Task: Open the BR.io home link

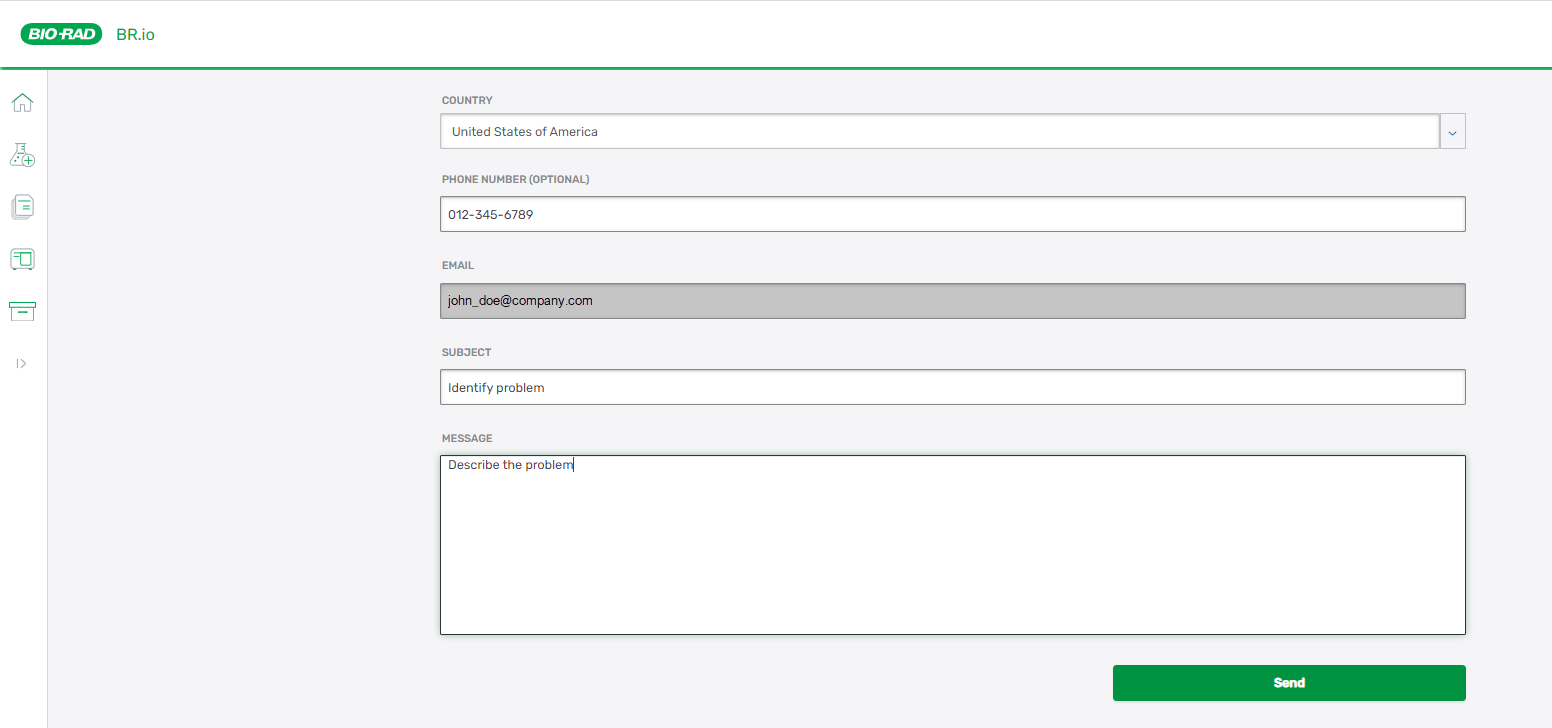Action: point(135,35)
